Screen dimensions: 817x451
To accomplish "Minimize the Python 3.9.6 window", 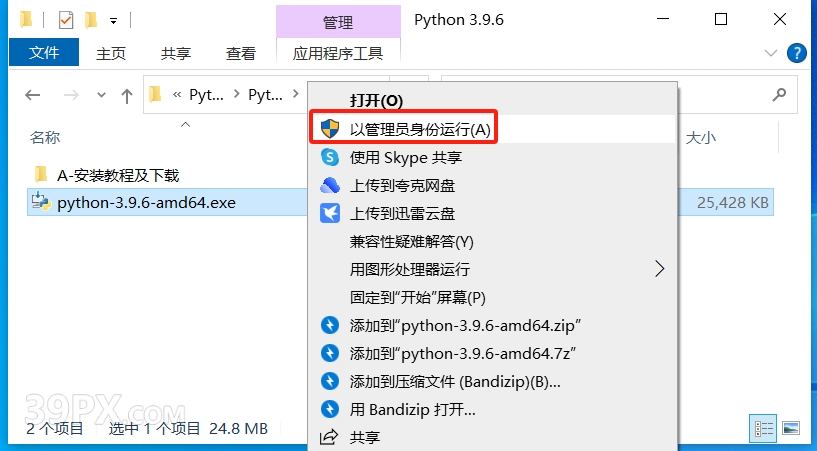I will 663,19.
